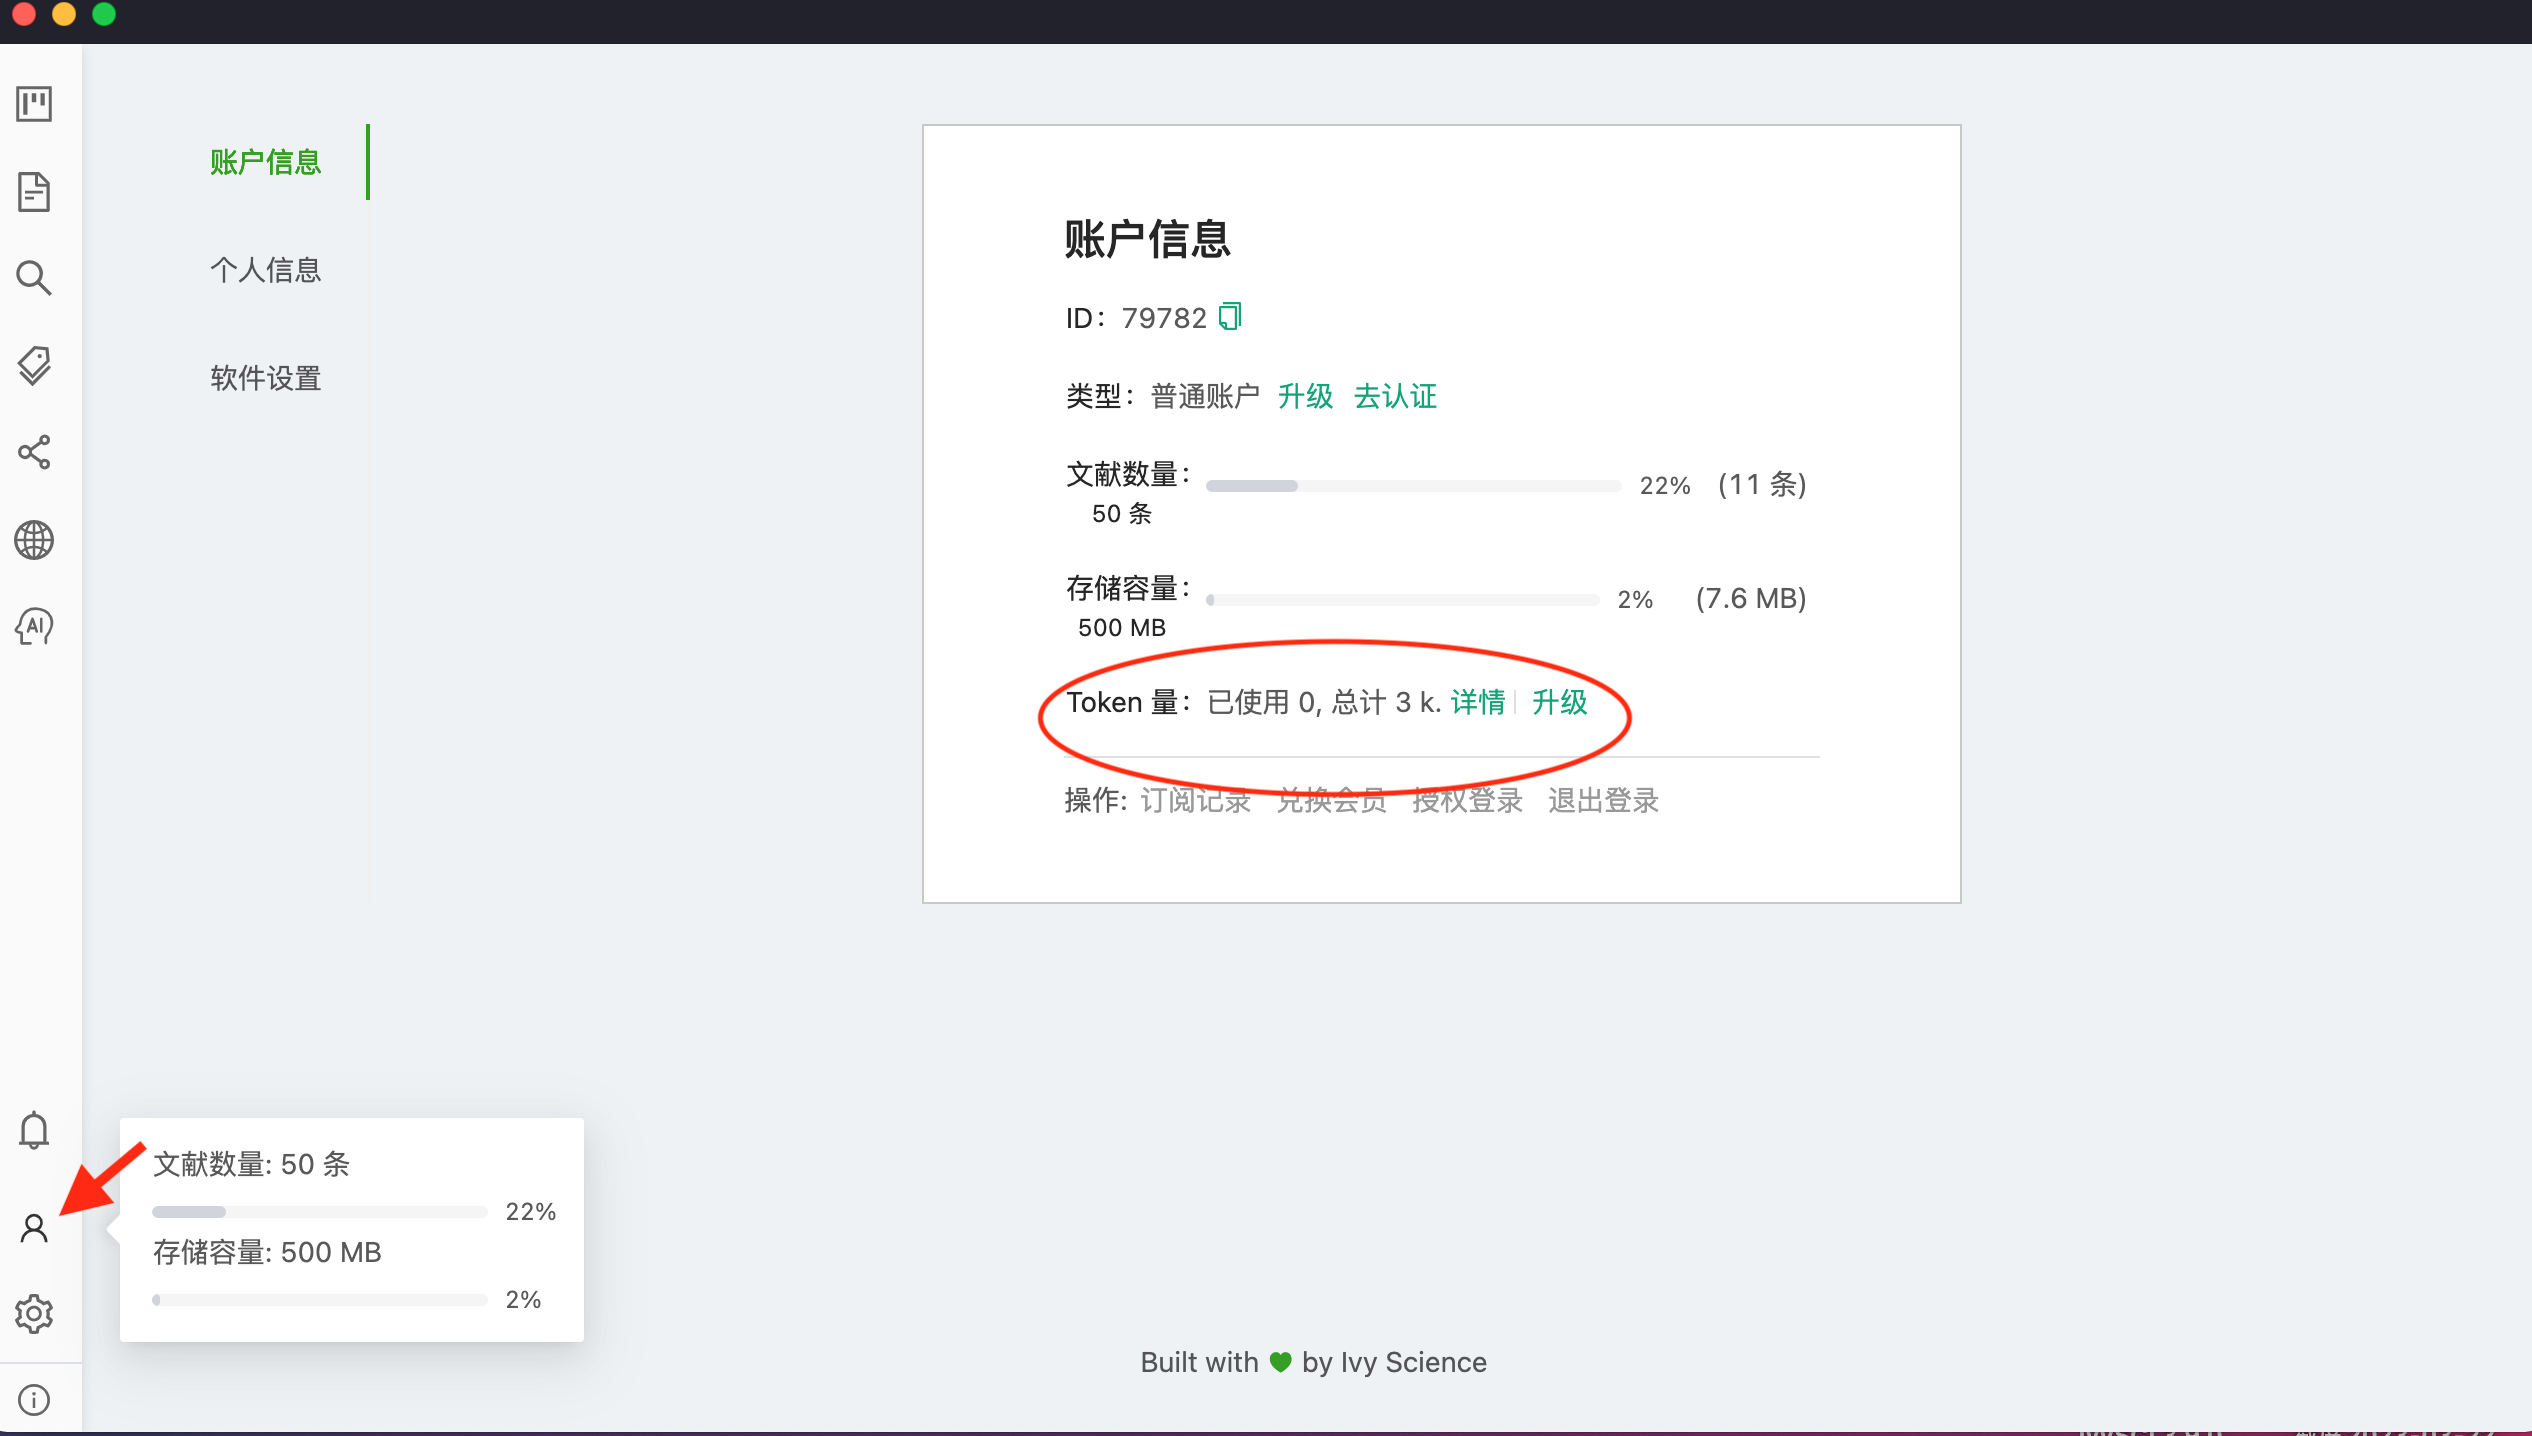Click 兑换会员 operation
2532x1436 pixels.
pos(1332,800)
